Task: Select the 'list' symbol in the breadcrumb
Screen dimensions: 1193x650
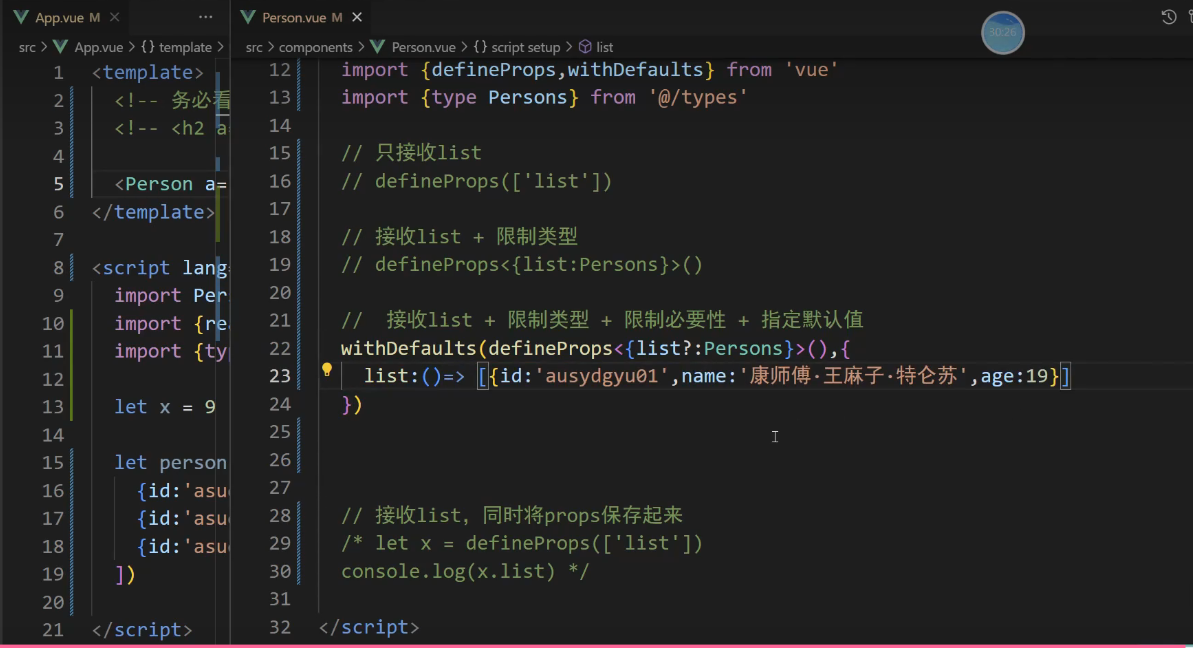Action: pyautogui.click(x=605, y=47)
